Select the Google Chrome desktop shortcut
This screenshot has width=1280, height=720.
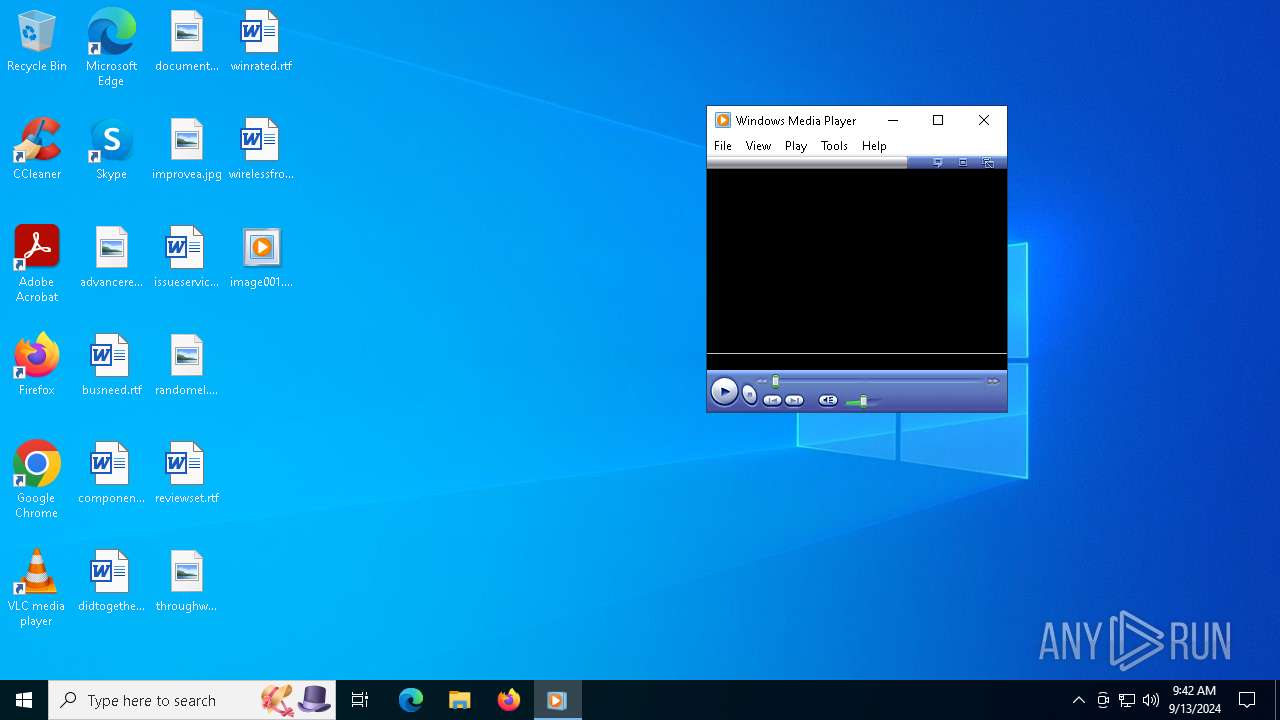tap(37, 479)
